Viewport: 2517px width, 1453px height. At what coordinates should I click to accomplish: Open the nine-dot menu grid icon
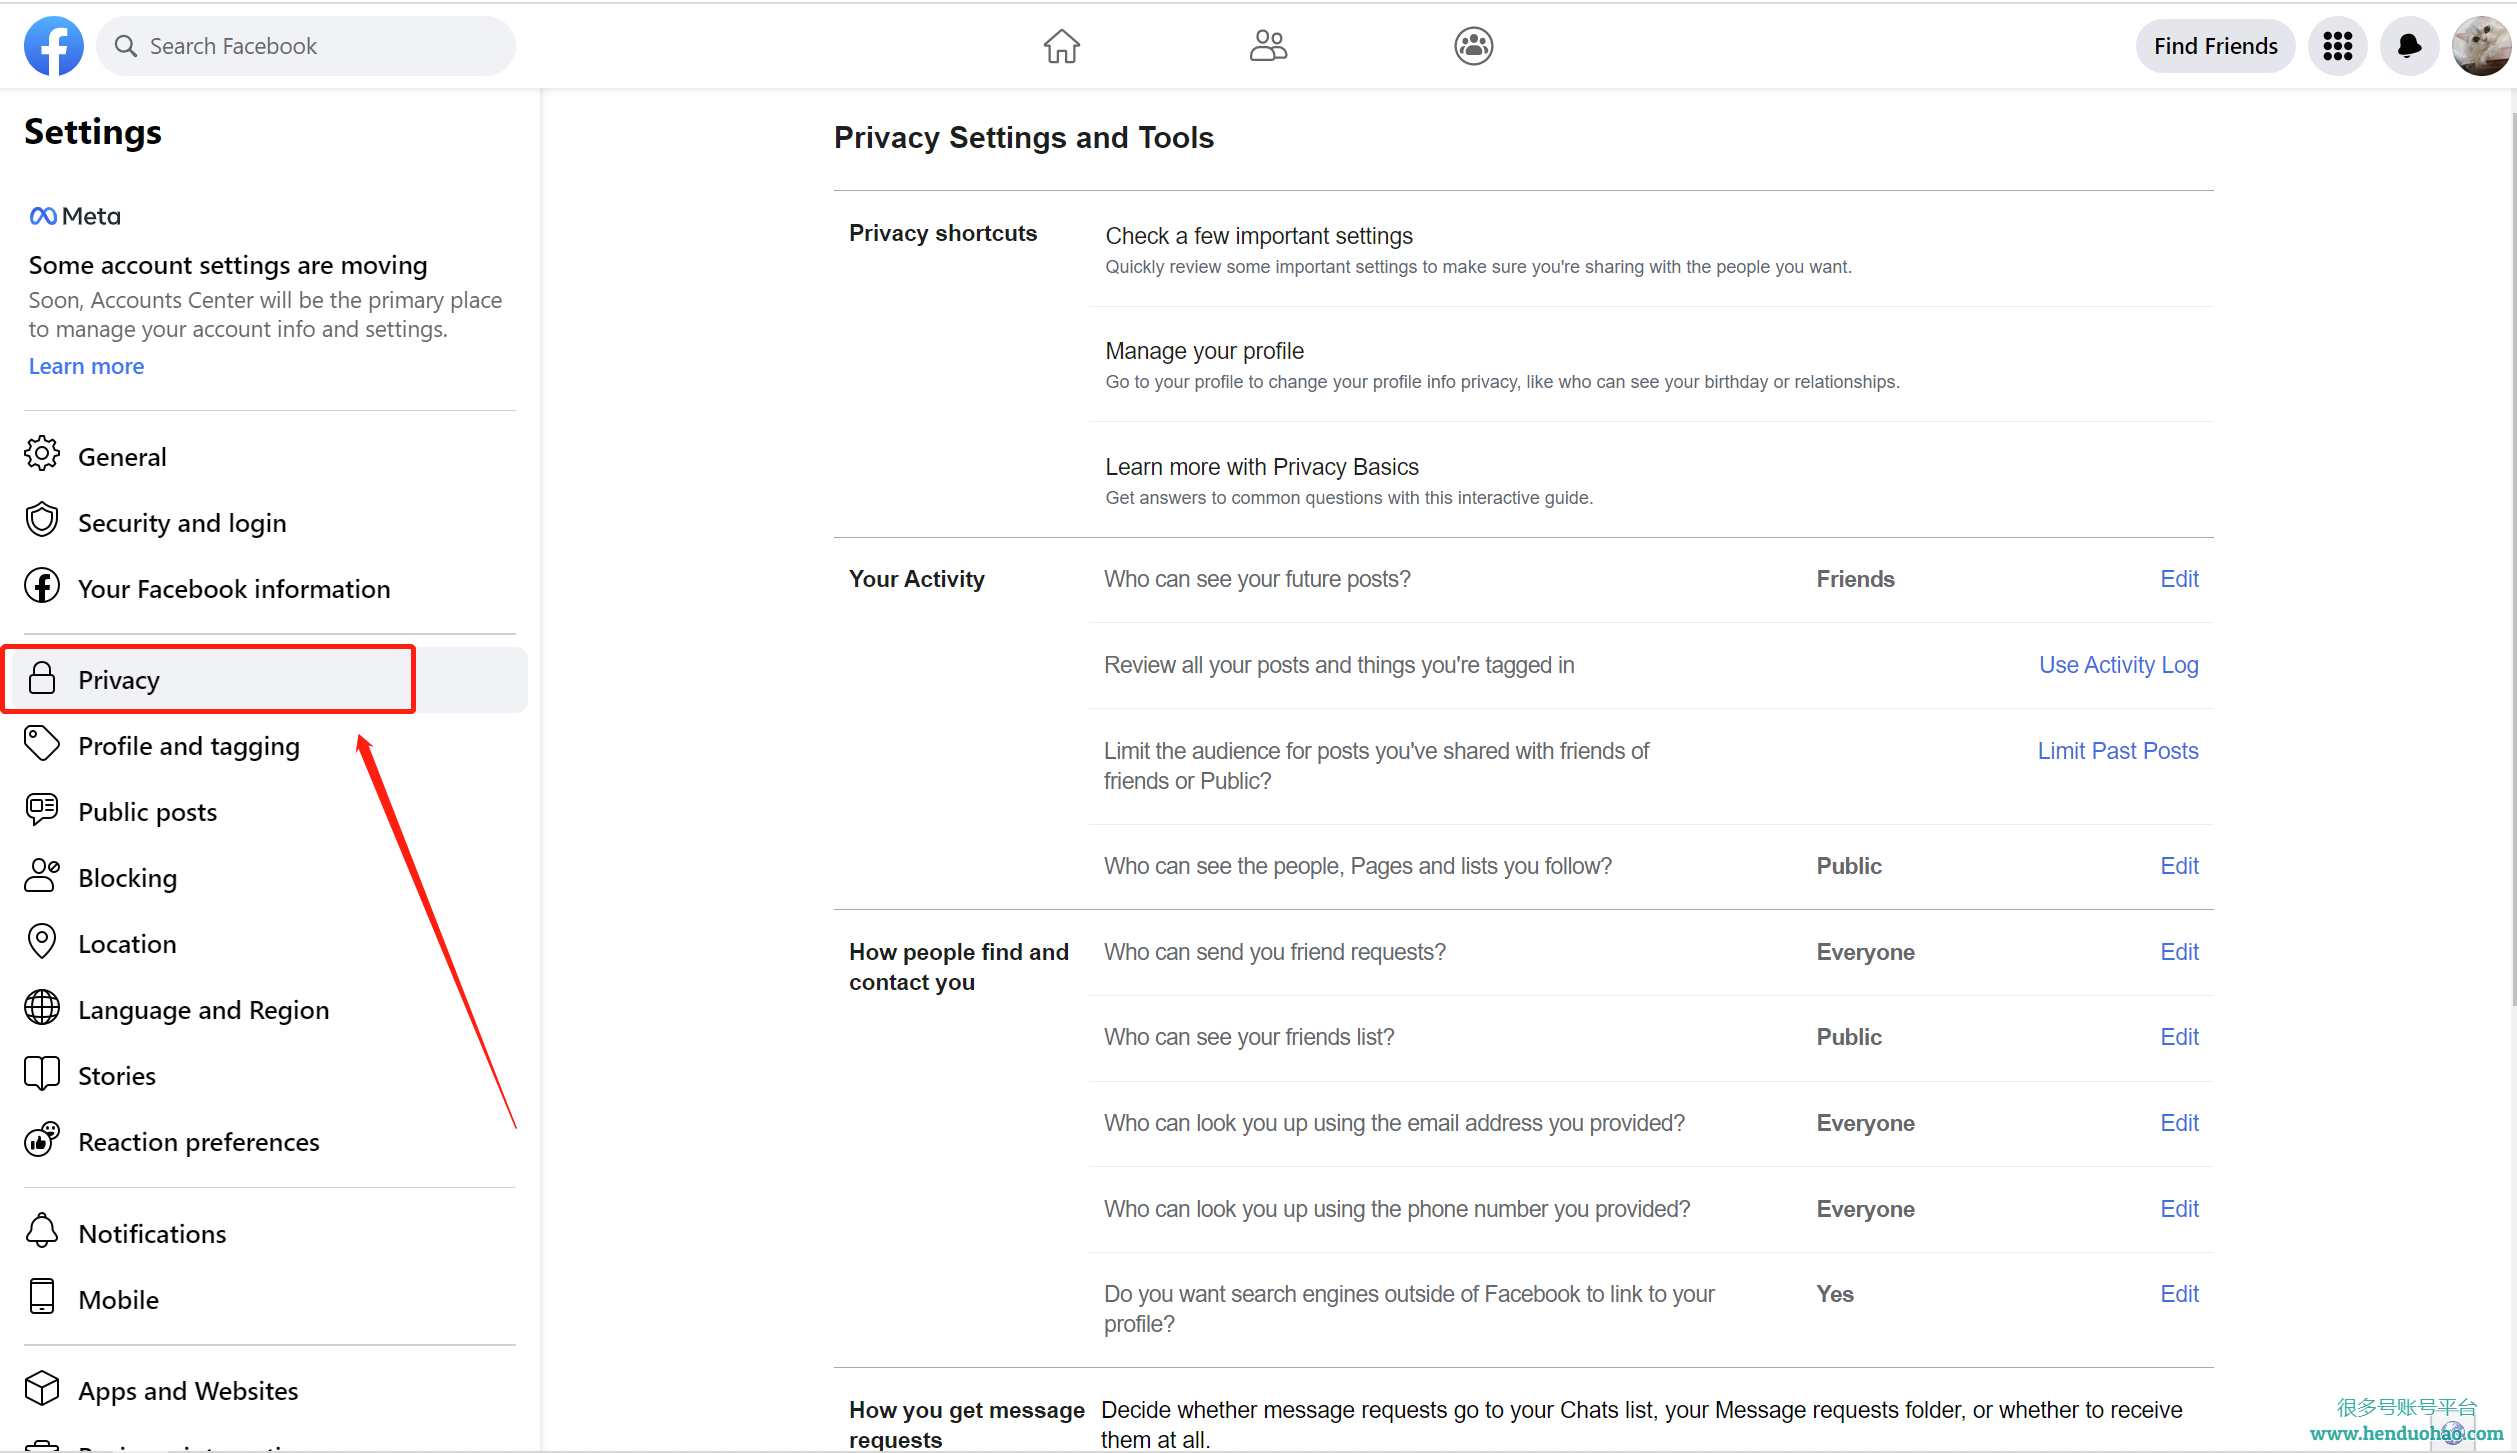(x=2337, y=46)
